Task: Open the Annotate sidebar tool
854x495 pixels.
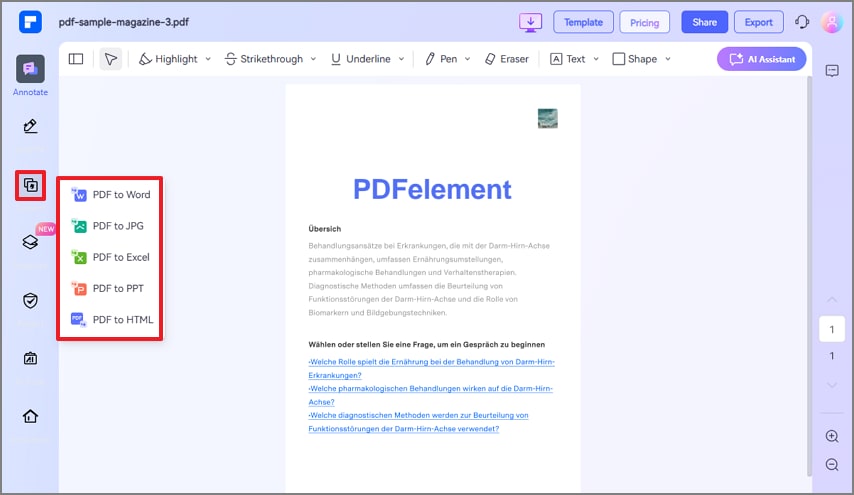Action: pos(30,75)
